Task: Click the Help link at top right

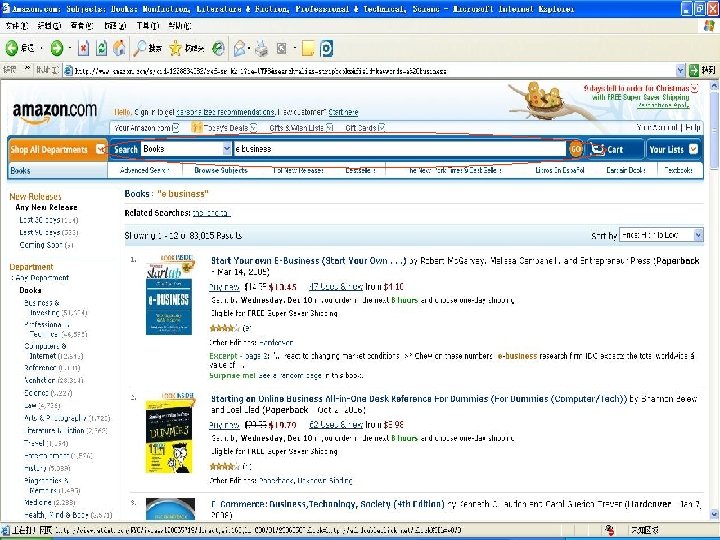Action: click(693, 128)
